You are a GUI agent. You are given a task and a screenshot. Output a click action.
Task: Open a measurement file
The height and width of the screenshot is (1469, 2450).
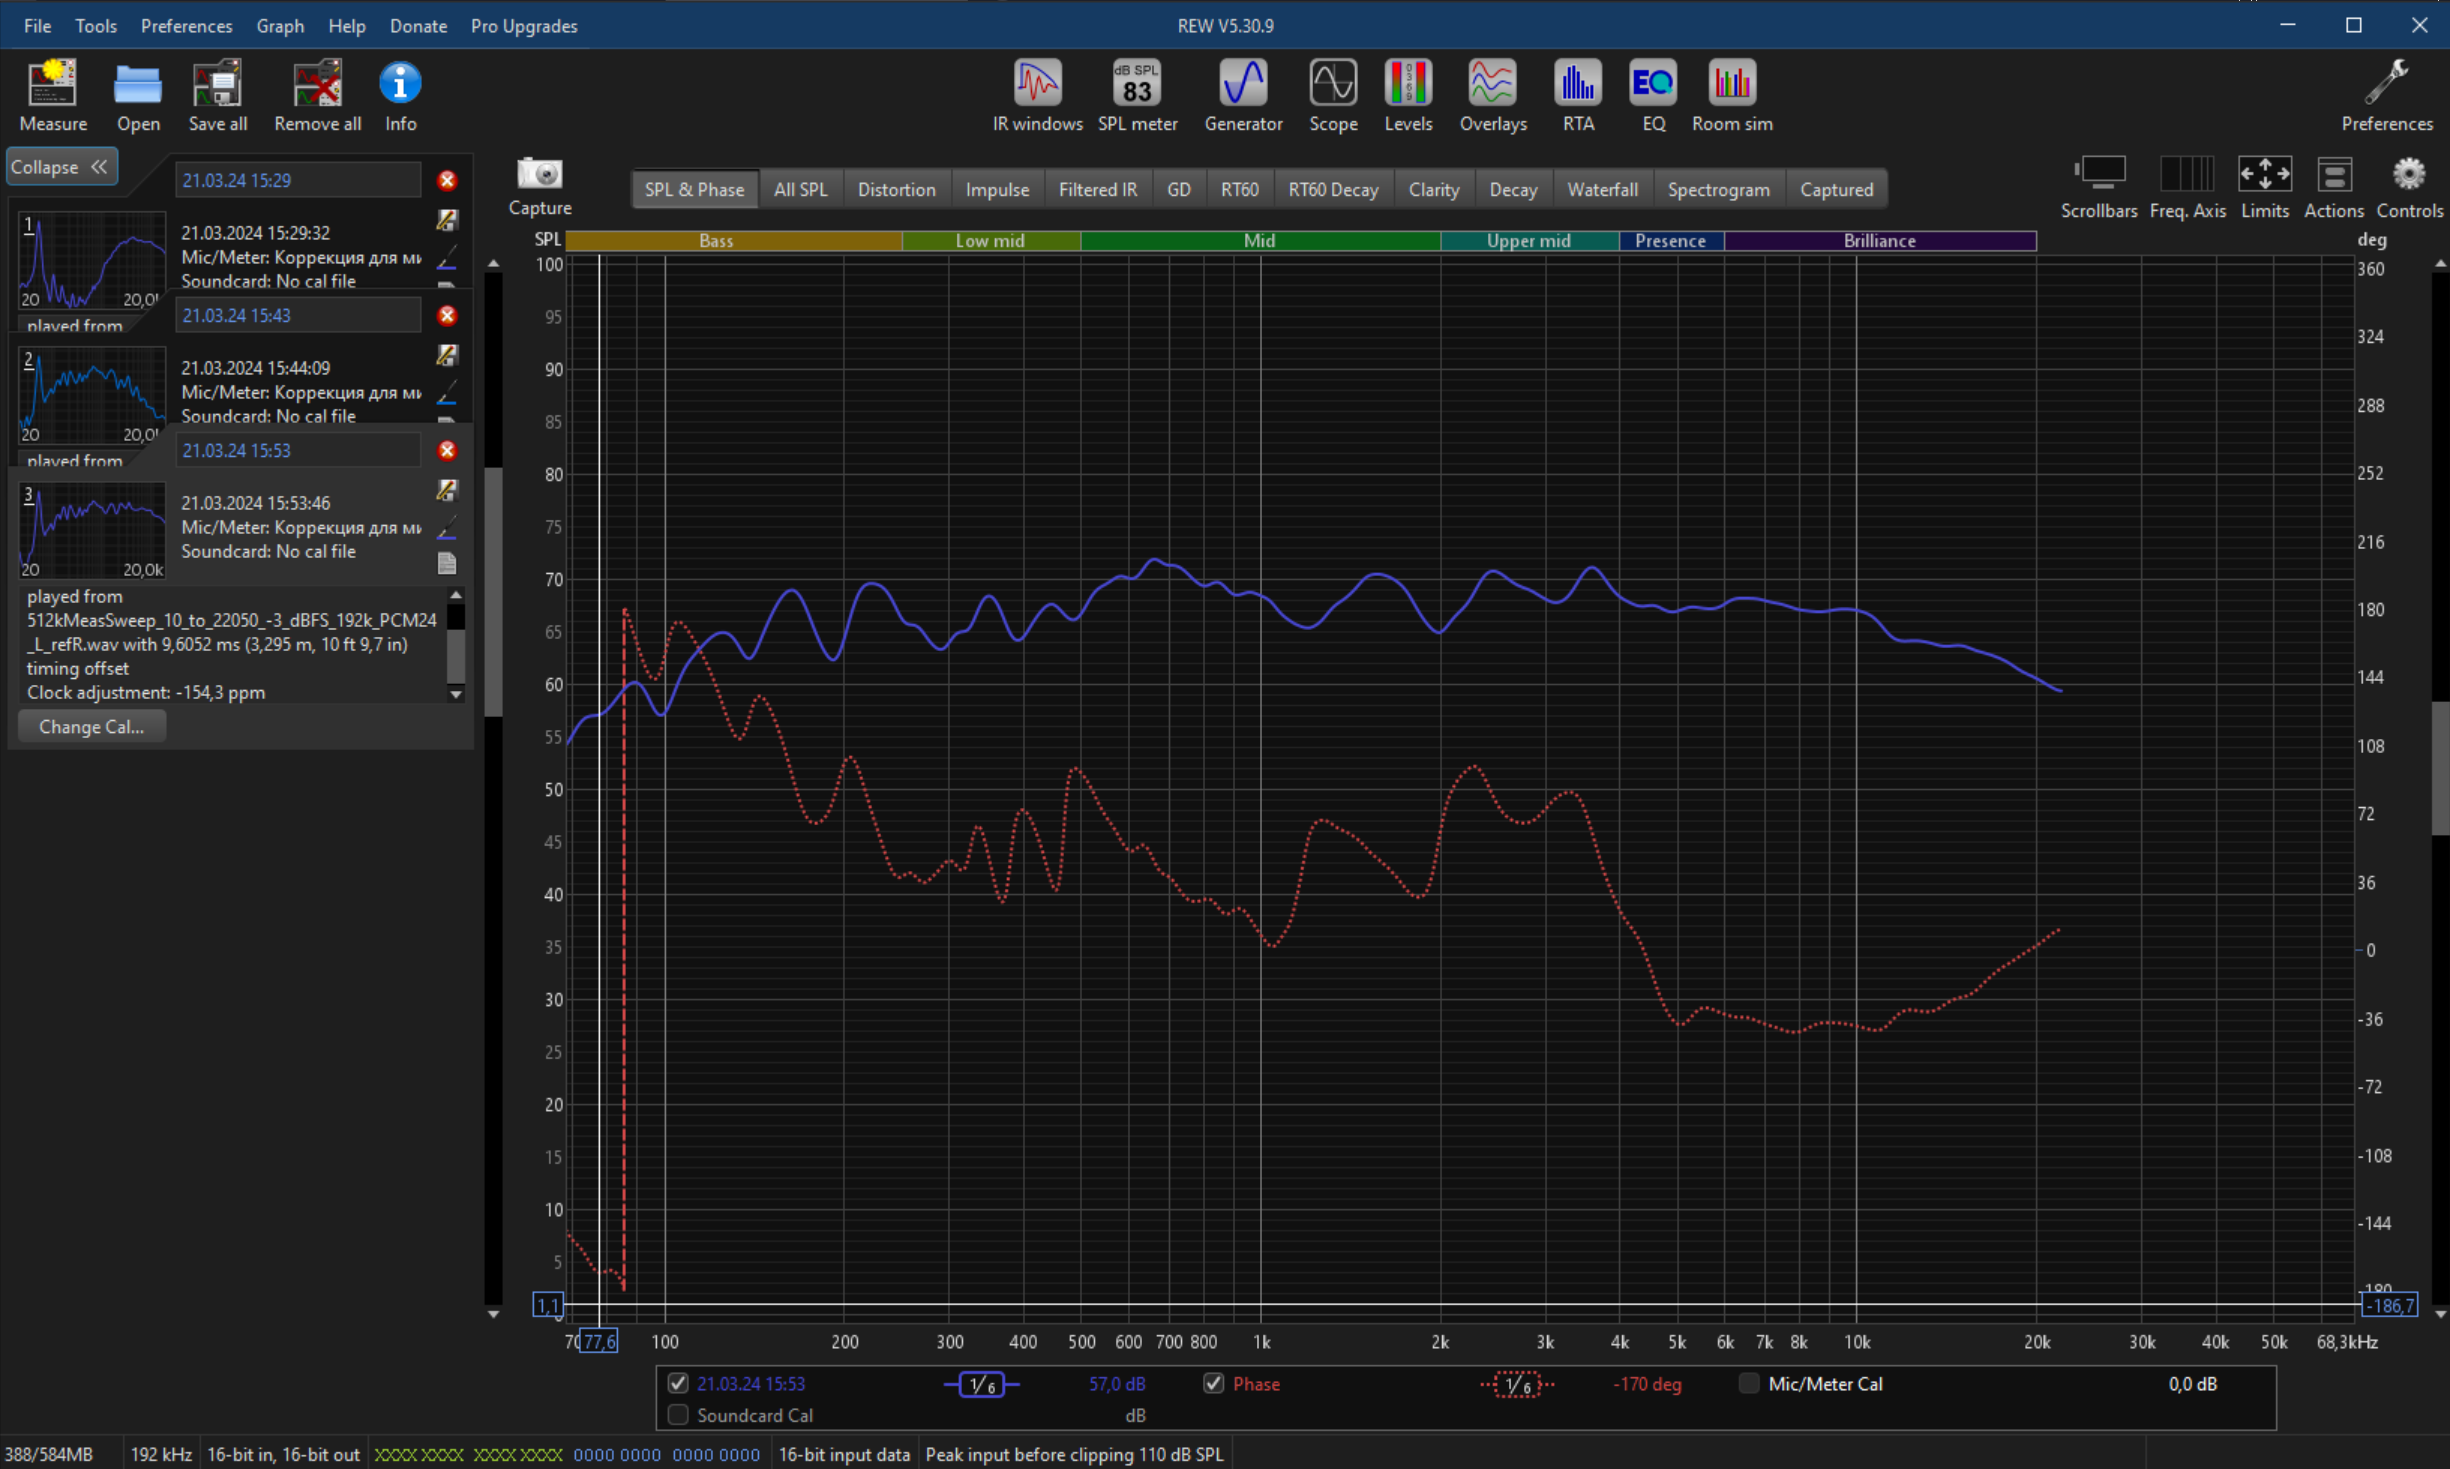[x=138, y=96]
